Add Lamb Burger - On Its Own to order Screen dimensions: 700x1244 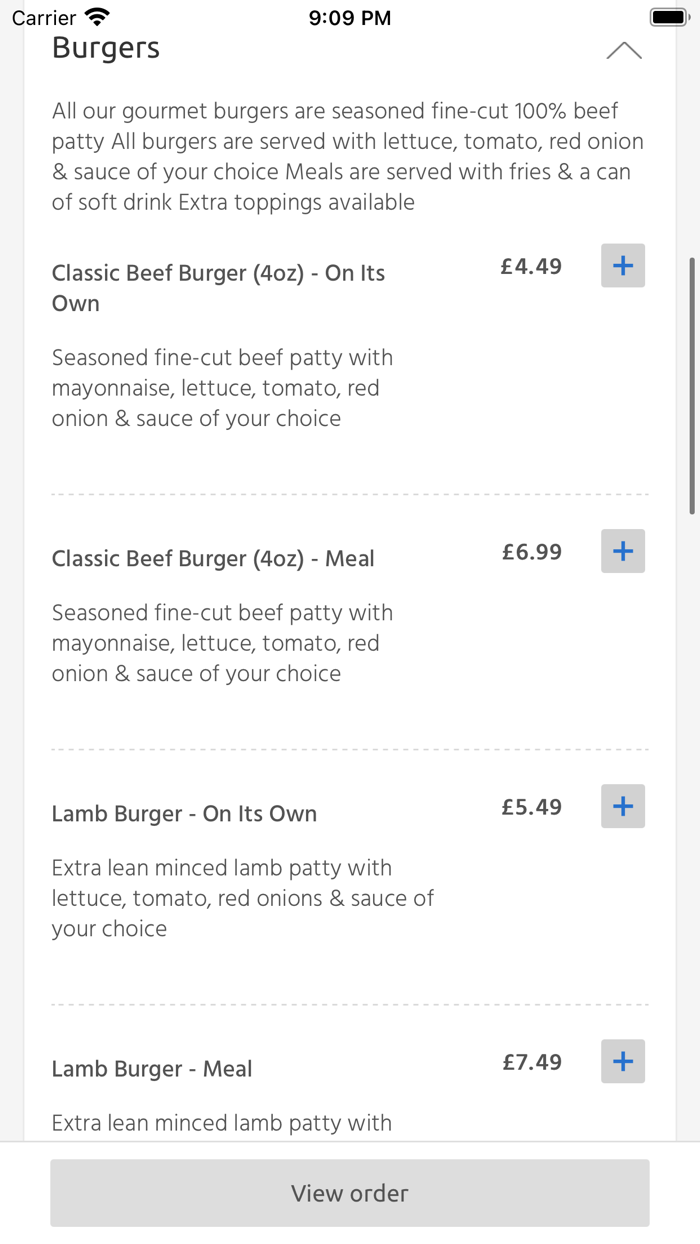point(622,806)
